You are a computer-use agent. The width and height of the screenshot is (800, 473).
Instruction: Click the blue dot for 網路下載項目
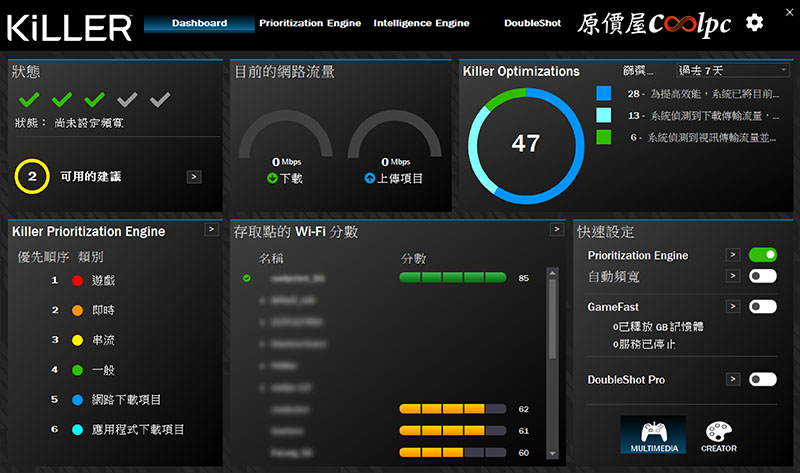[78, 400]
